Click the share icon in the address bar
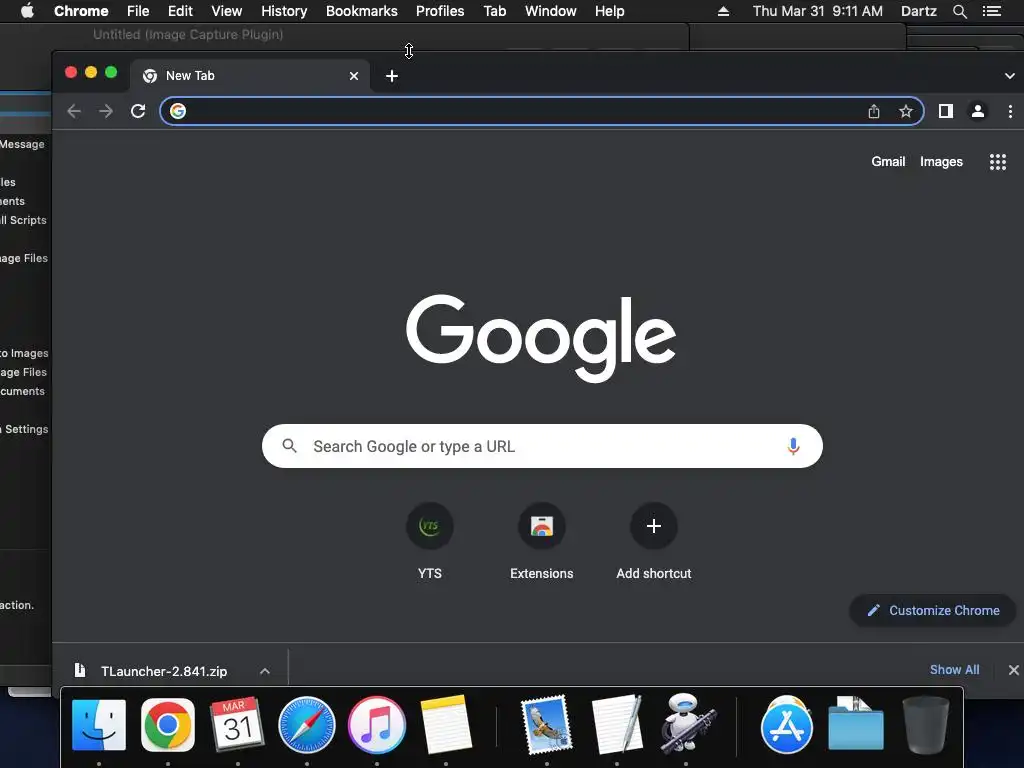This screenshot has height=768, width=1024. coord(874,111)
